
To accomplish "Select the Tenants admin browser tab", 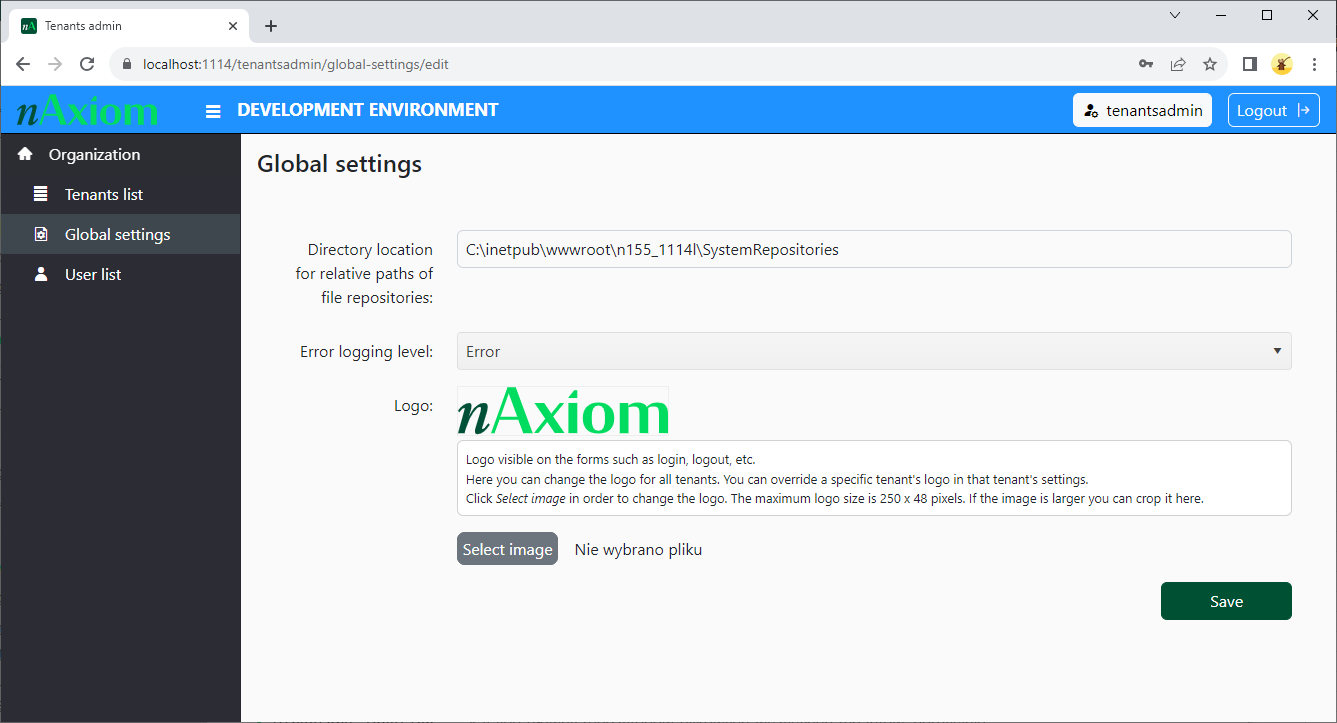I will coord(130,26).
